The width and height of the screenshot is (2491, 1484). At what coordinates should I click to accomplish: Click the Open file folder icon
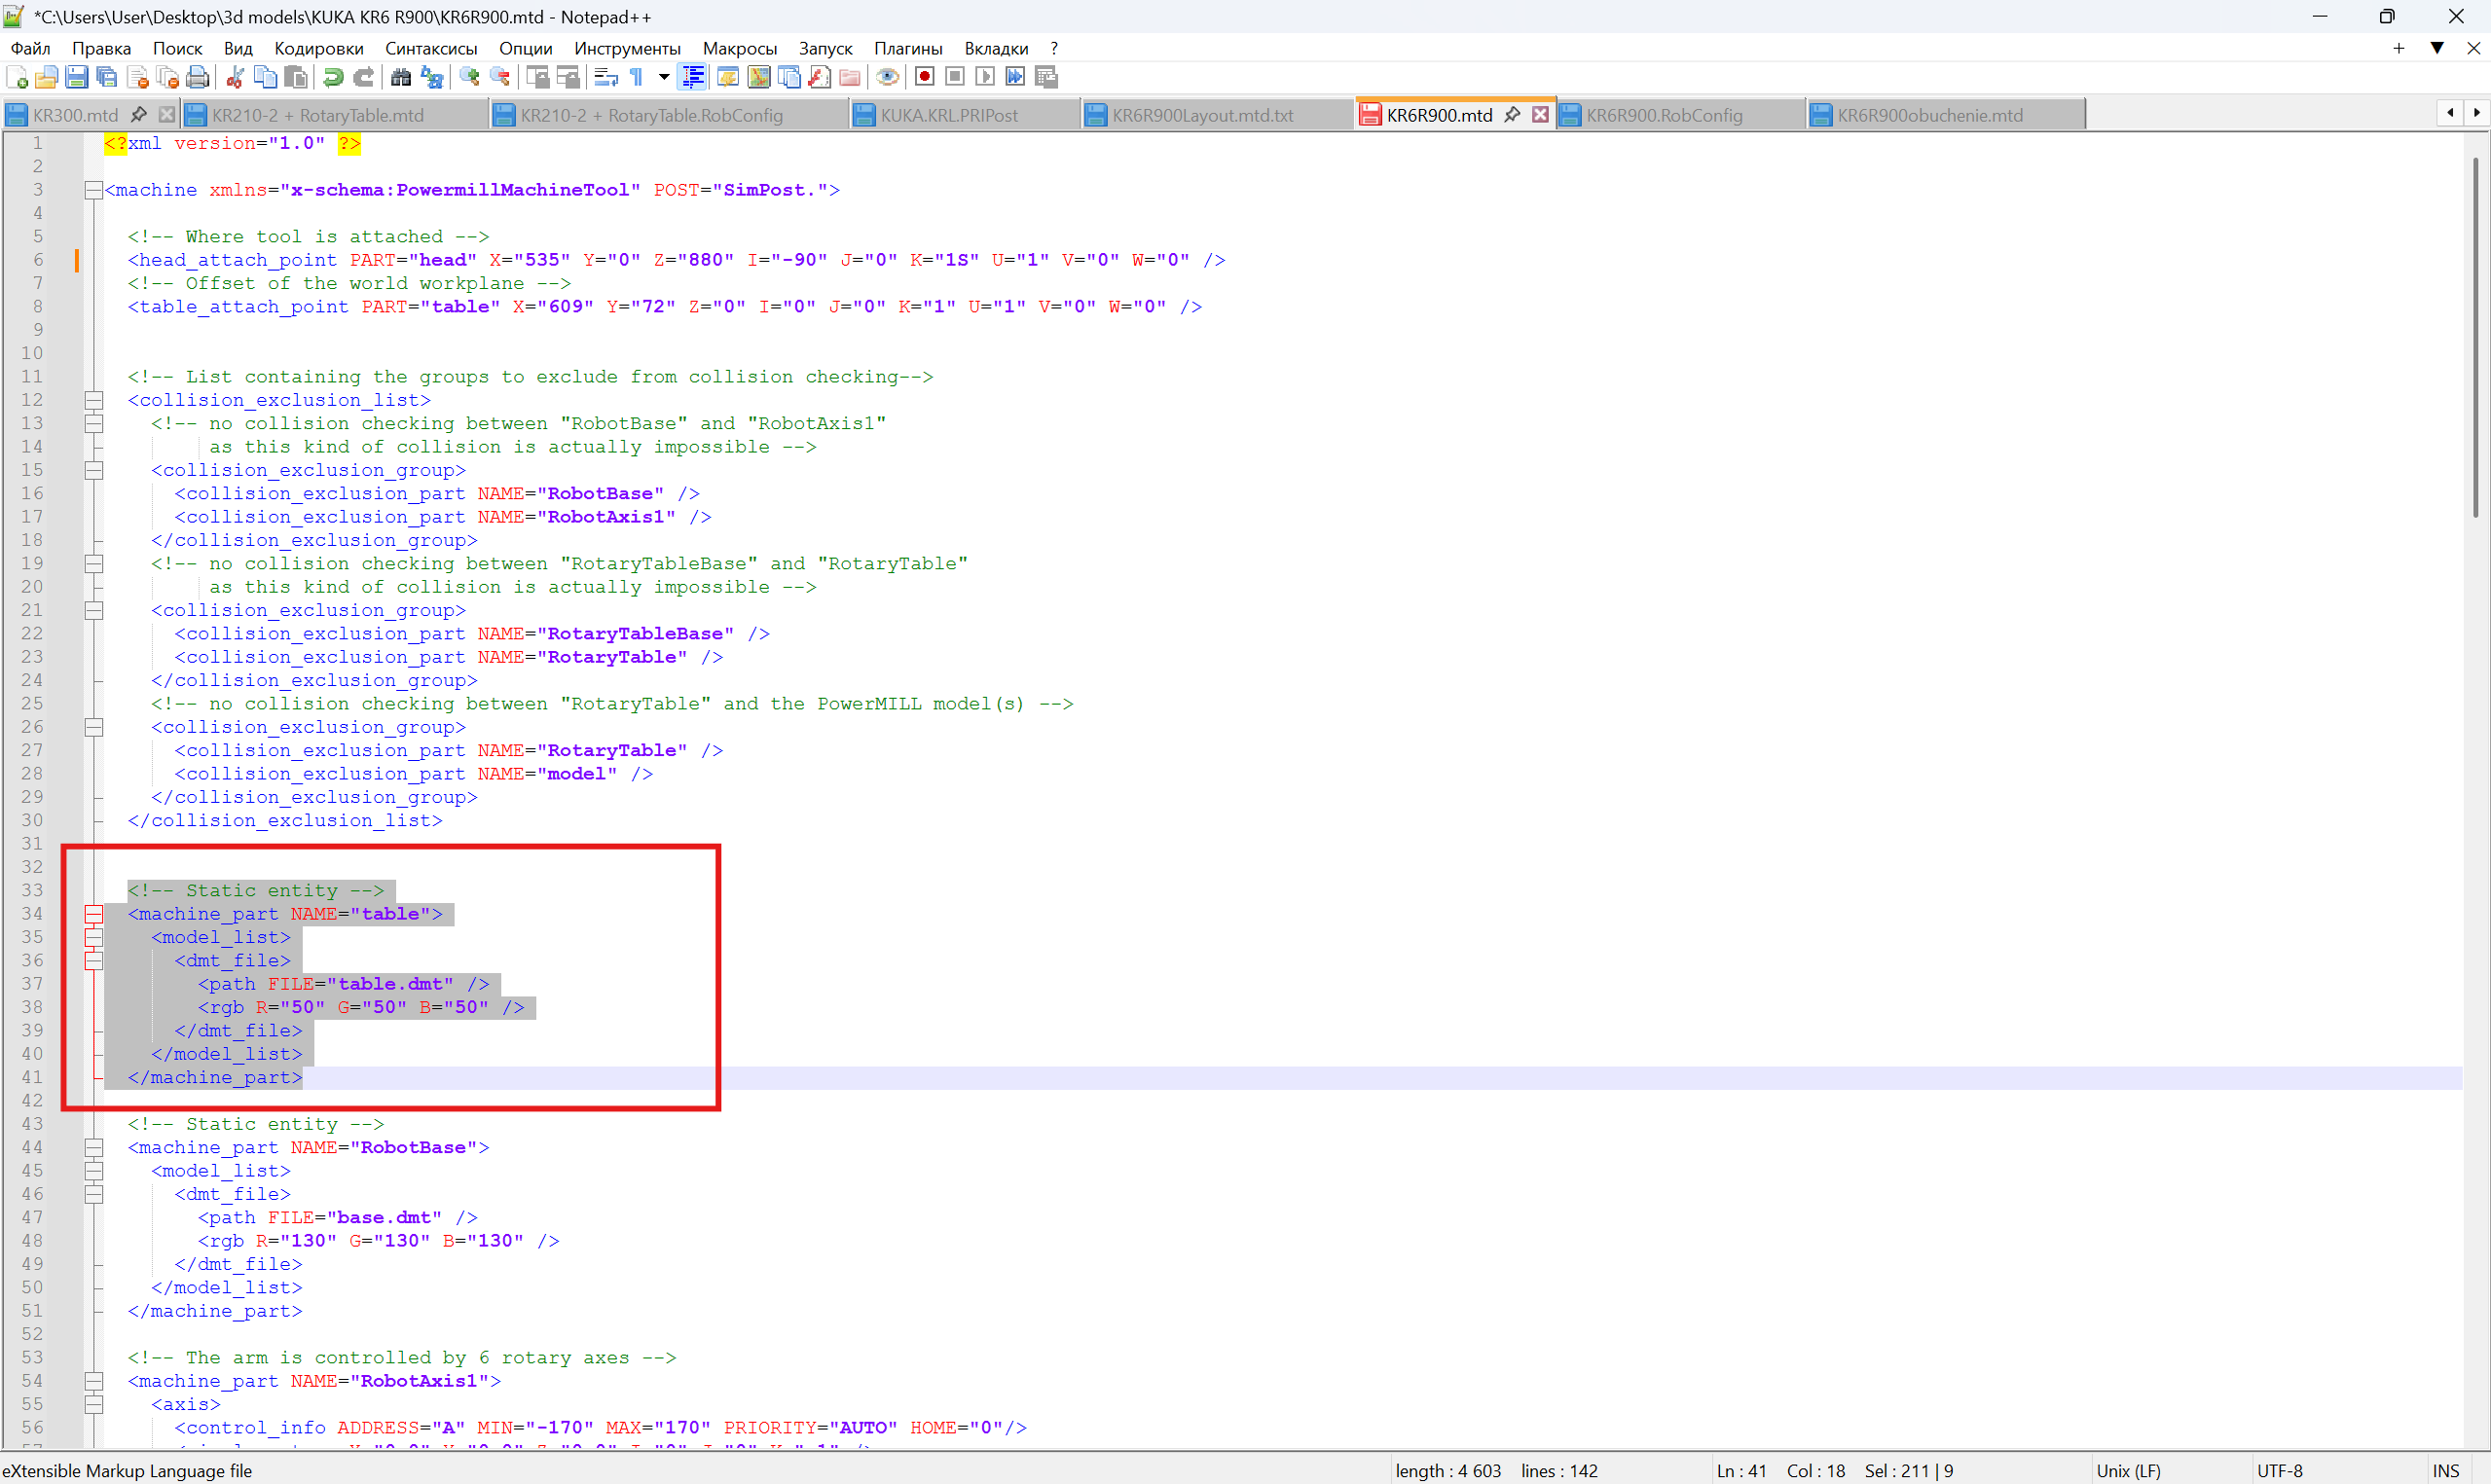pos(46,77)
